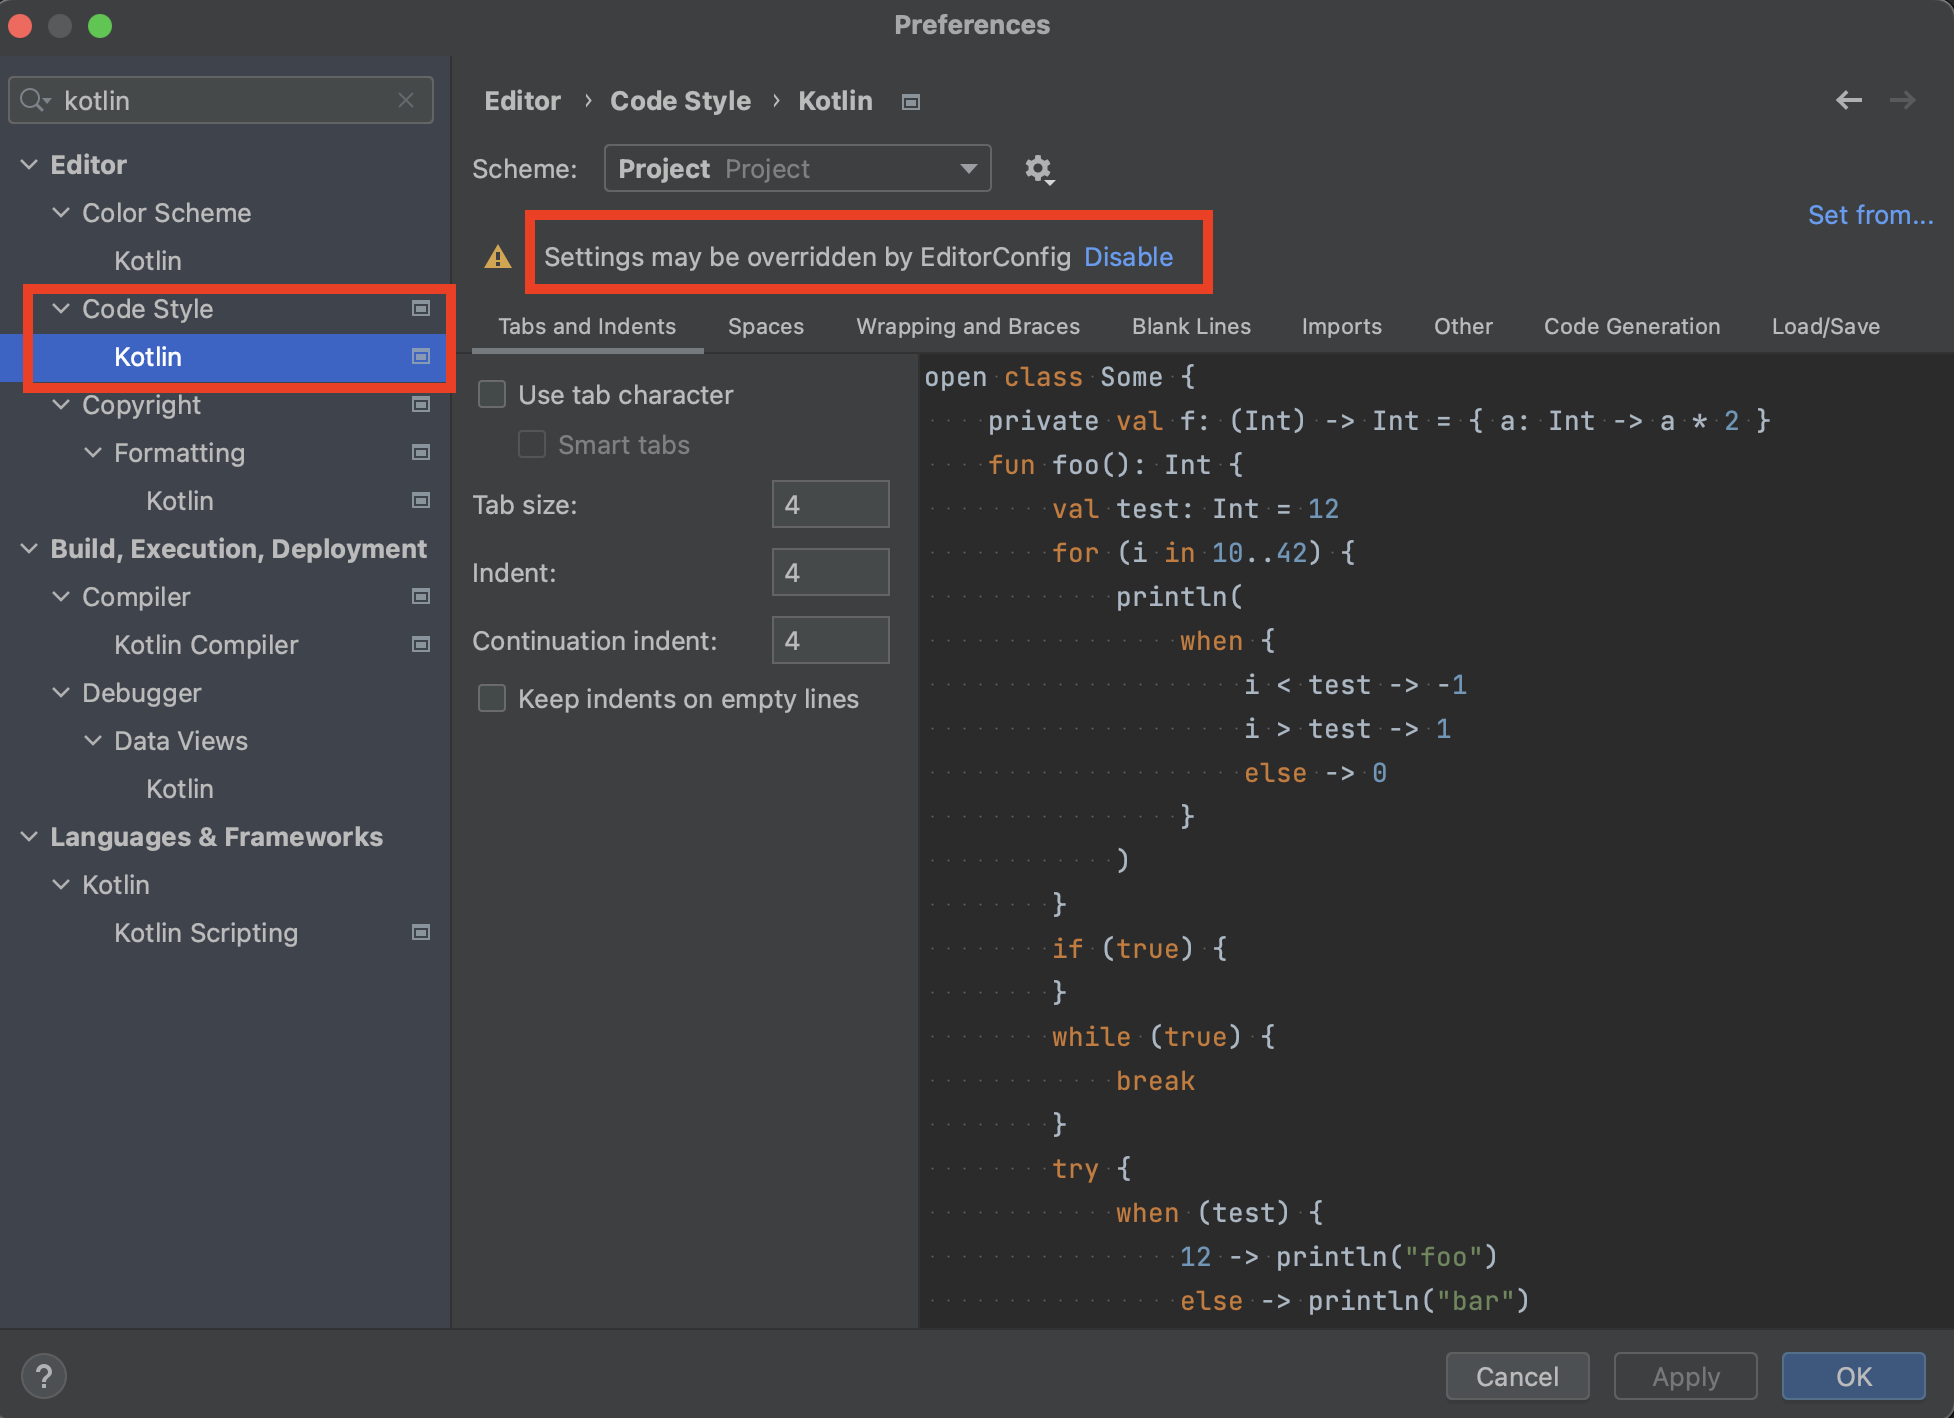Open help with the question mark button
This screenshot has height=1418, width=1954.
tap(43, 1376)
